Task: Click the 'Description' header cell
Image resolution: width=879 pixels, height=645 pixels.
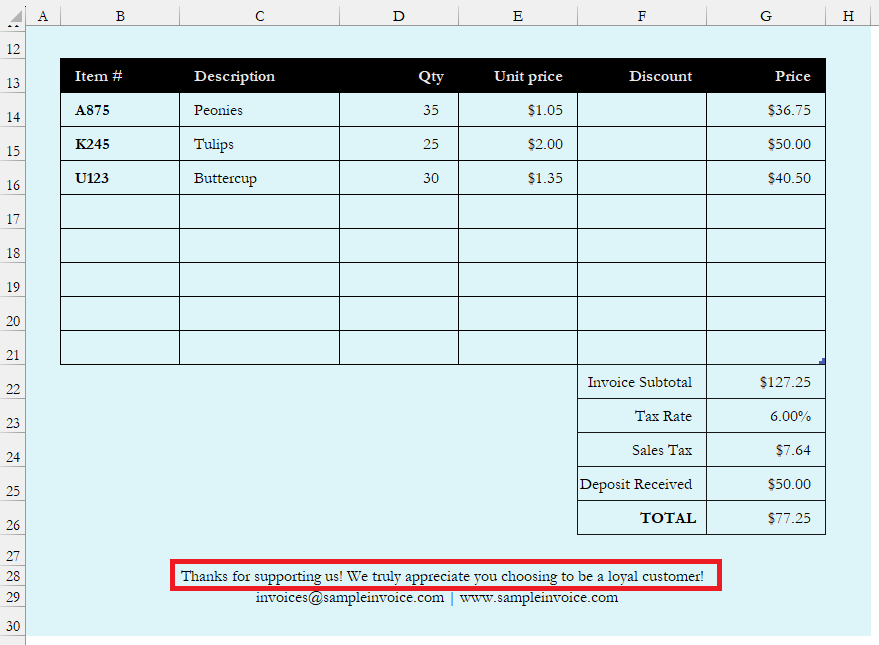Action: coord(260,76)
